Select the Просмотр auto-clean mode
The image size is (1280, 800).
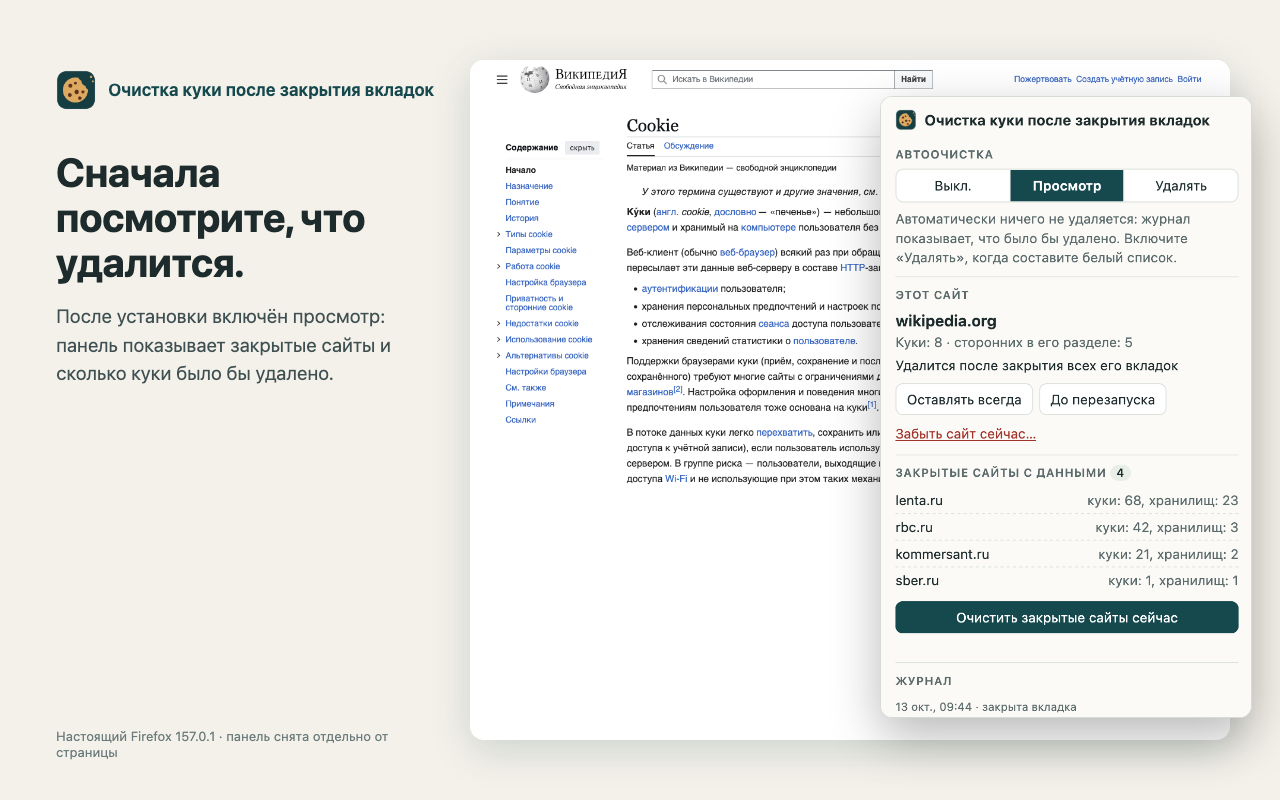tap(1067, 186)
